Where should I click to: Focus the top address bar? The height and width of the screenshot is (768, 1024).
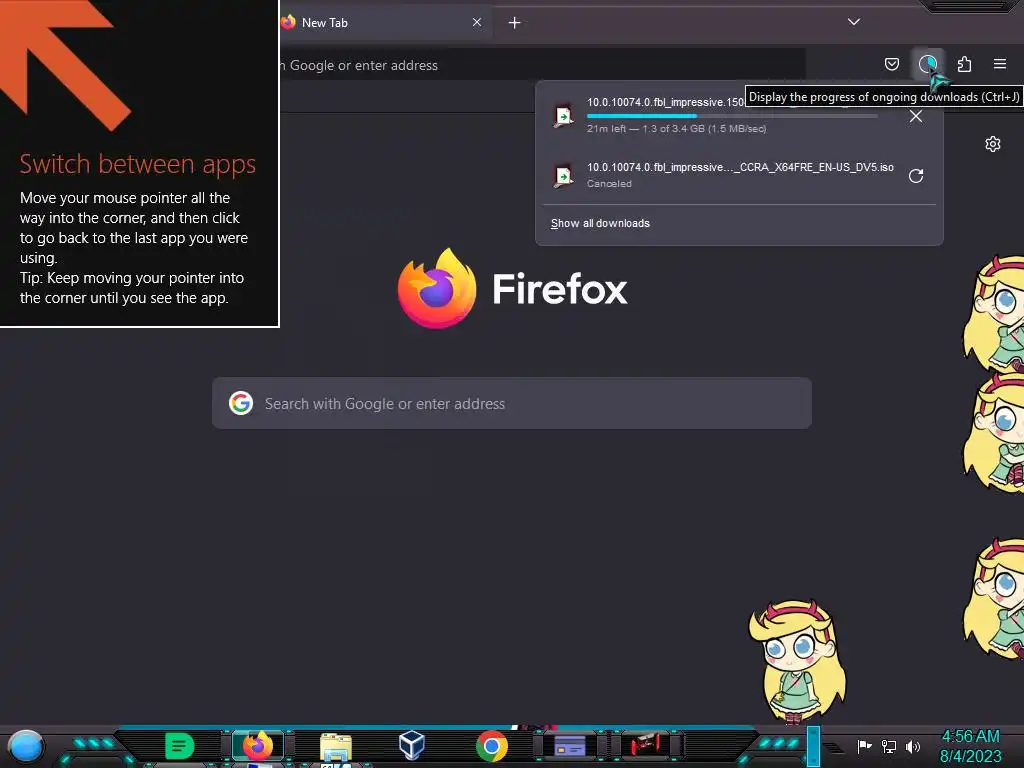click(542, 65)
